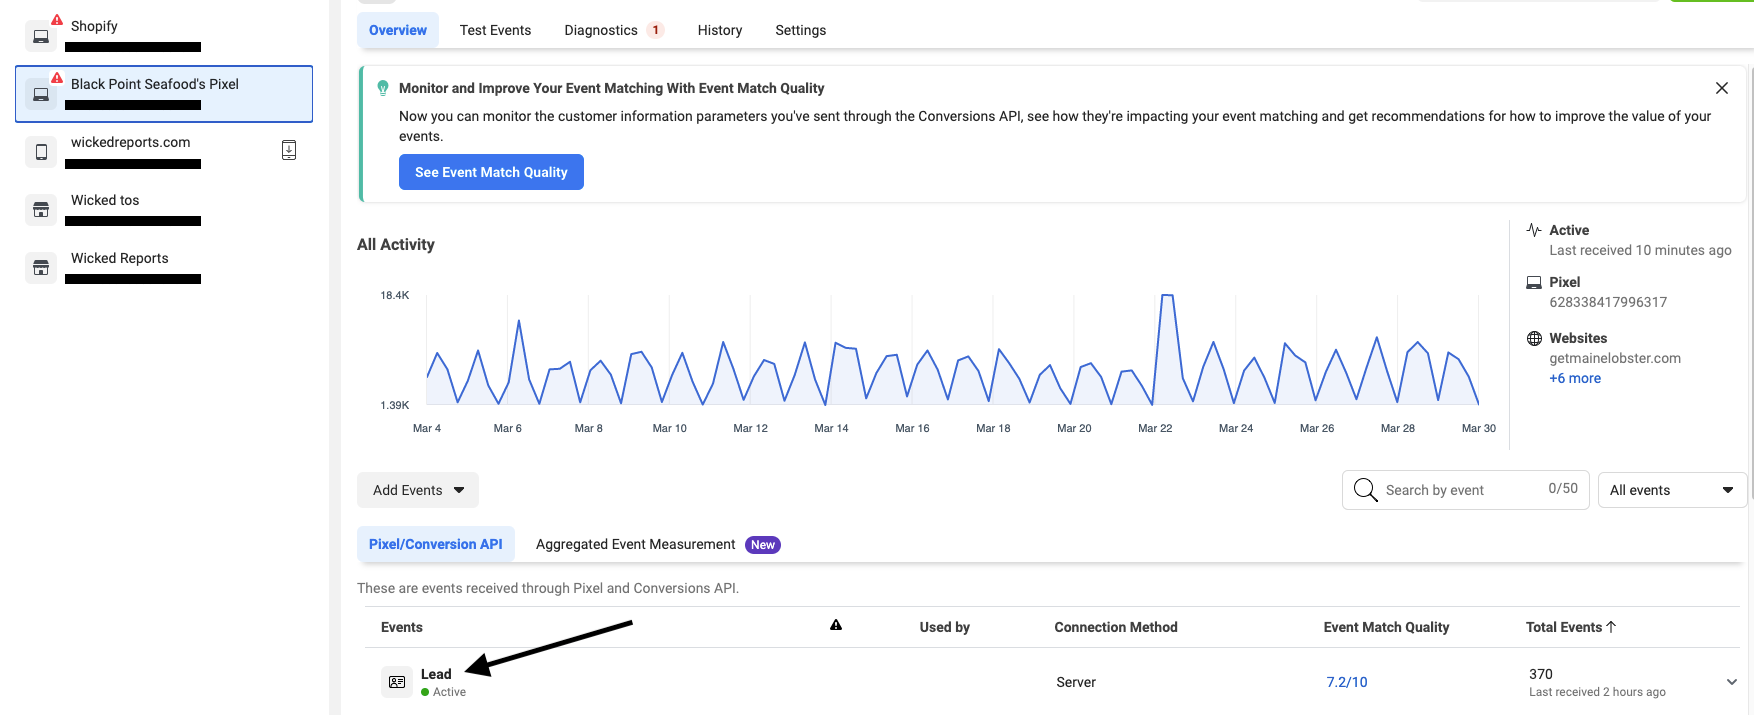1754x715 pixels.
Task: Click the Last received 10 minutes ago text
Action: tap(1640, 250)
